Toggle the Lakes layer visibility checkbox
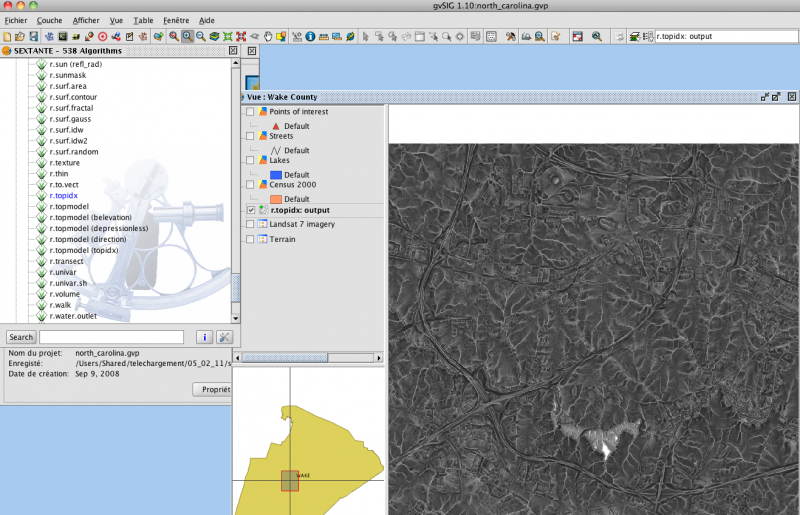 [250, 160]
